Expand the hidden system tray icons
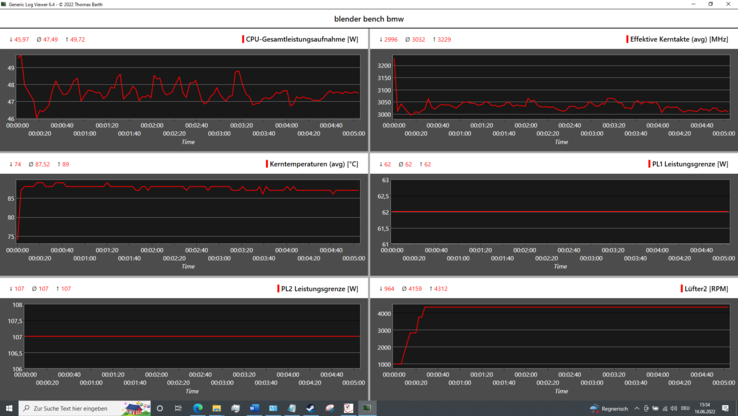The height and width of the screenshot is (416, 738). coord(637,408)
